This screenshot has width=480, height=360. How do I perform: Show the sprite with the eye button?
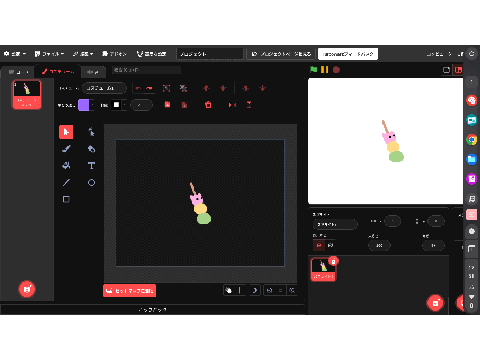pyautogui.click(x=319, y=245)
